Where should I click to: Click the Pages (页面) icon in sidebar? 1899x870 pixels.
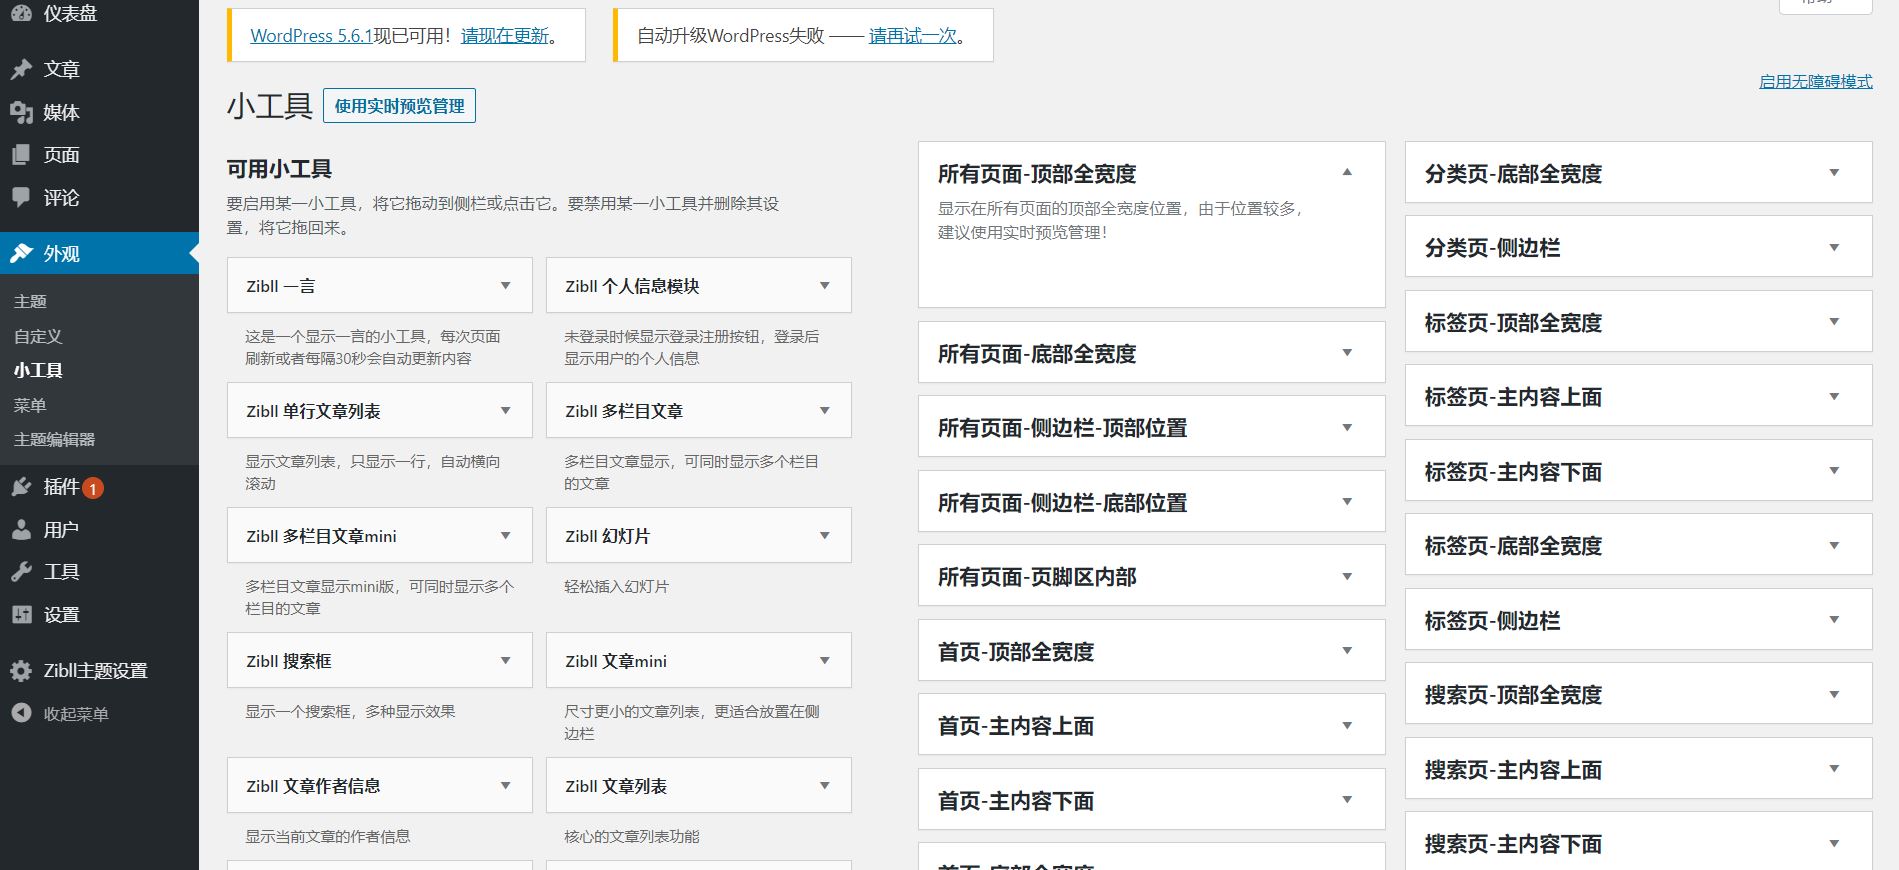coord(21,155)
